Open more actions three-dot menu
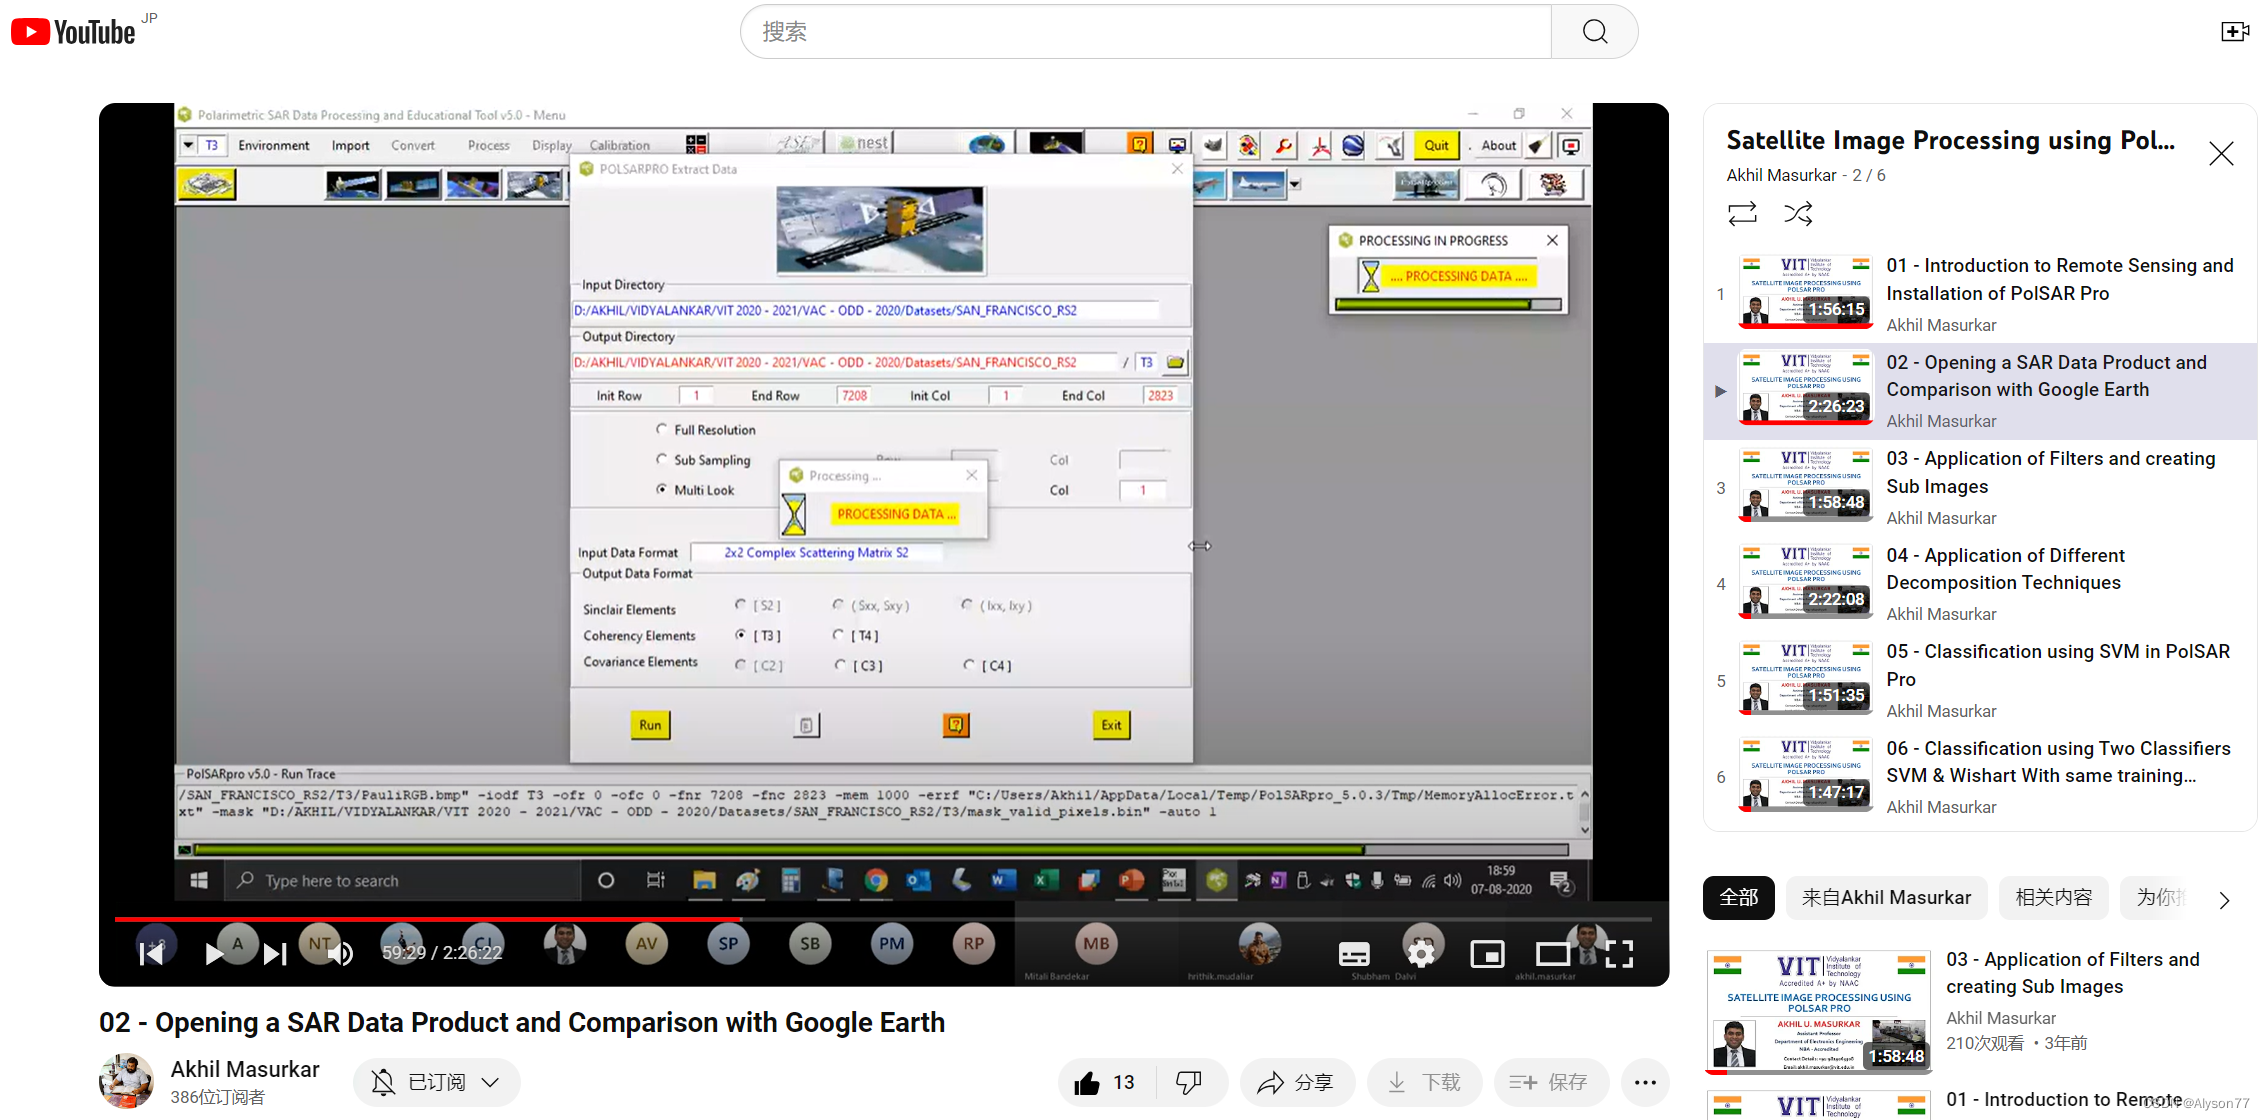Image resolution: width=2265 pixels, height=1120 pixels. pyautogui.click(x=1645, y=1082)
